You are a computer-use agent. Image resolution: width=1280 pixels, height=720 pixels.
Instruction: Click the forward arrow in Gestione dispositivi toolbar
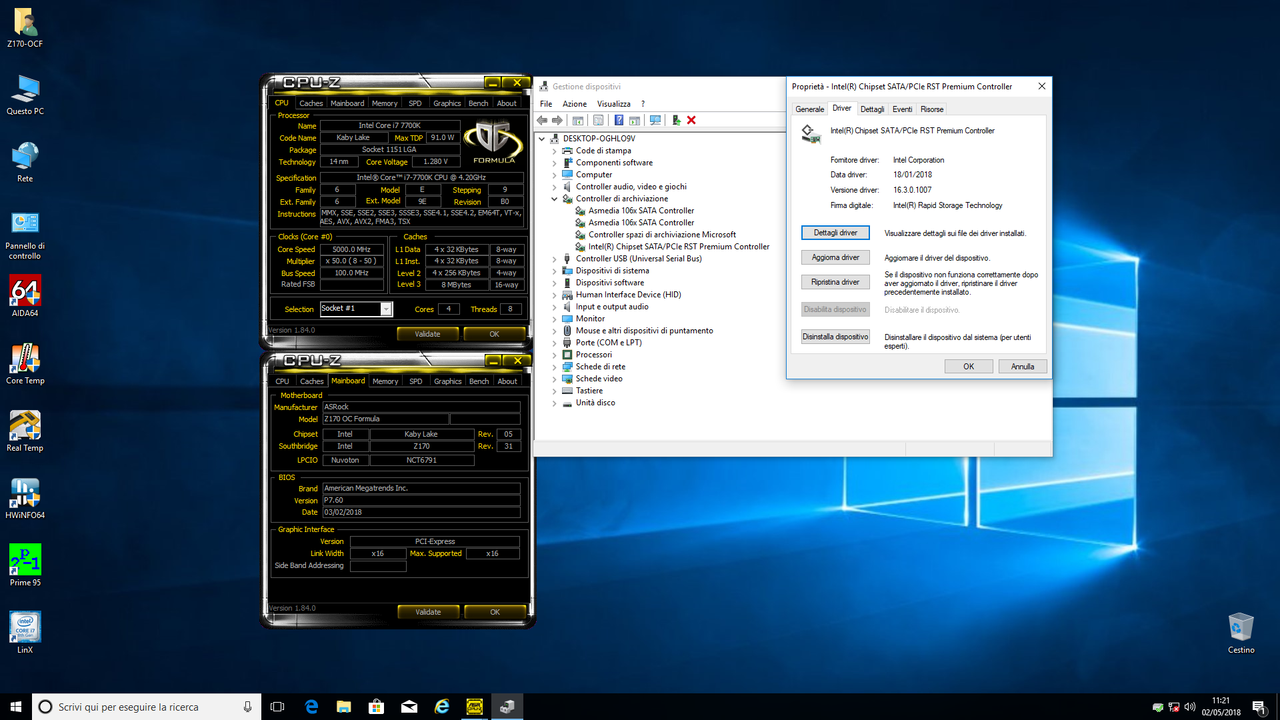pyautogui.click(x=557, y=120)
